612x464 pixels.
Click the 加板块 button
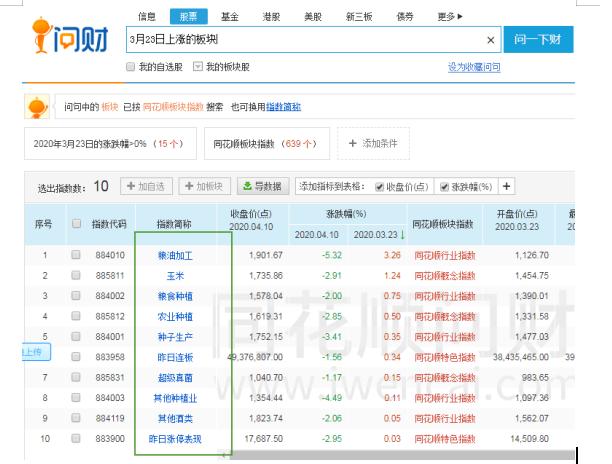coord(205,187)
